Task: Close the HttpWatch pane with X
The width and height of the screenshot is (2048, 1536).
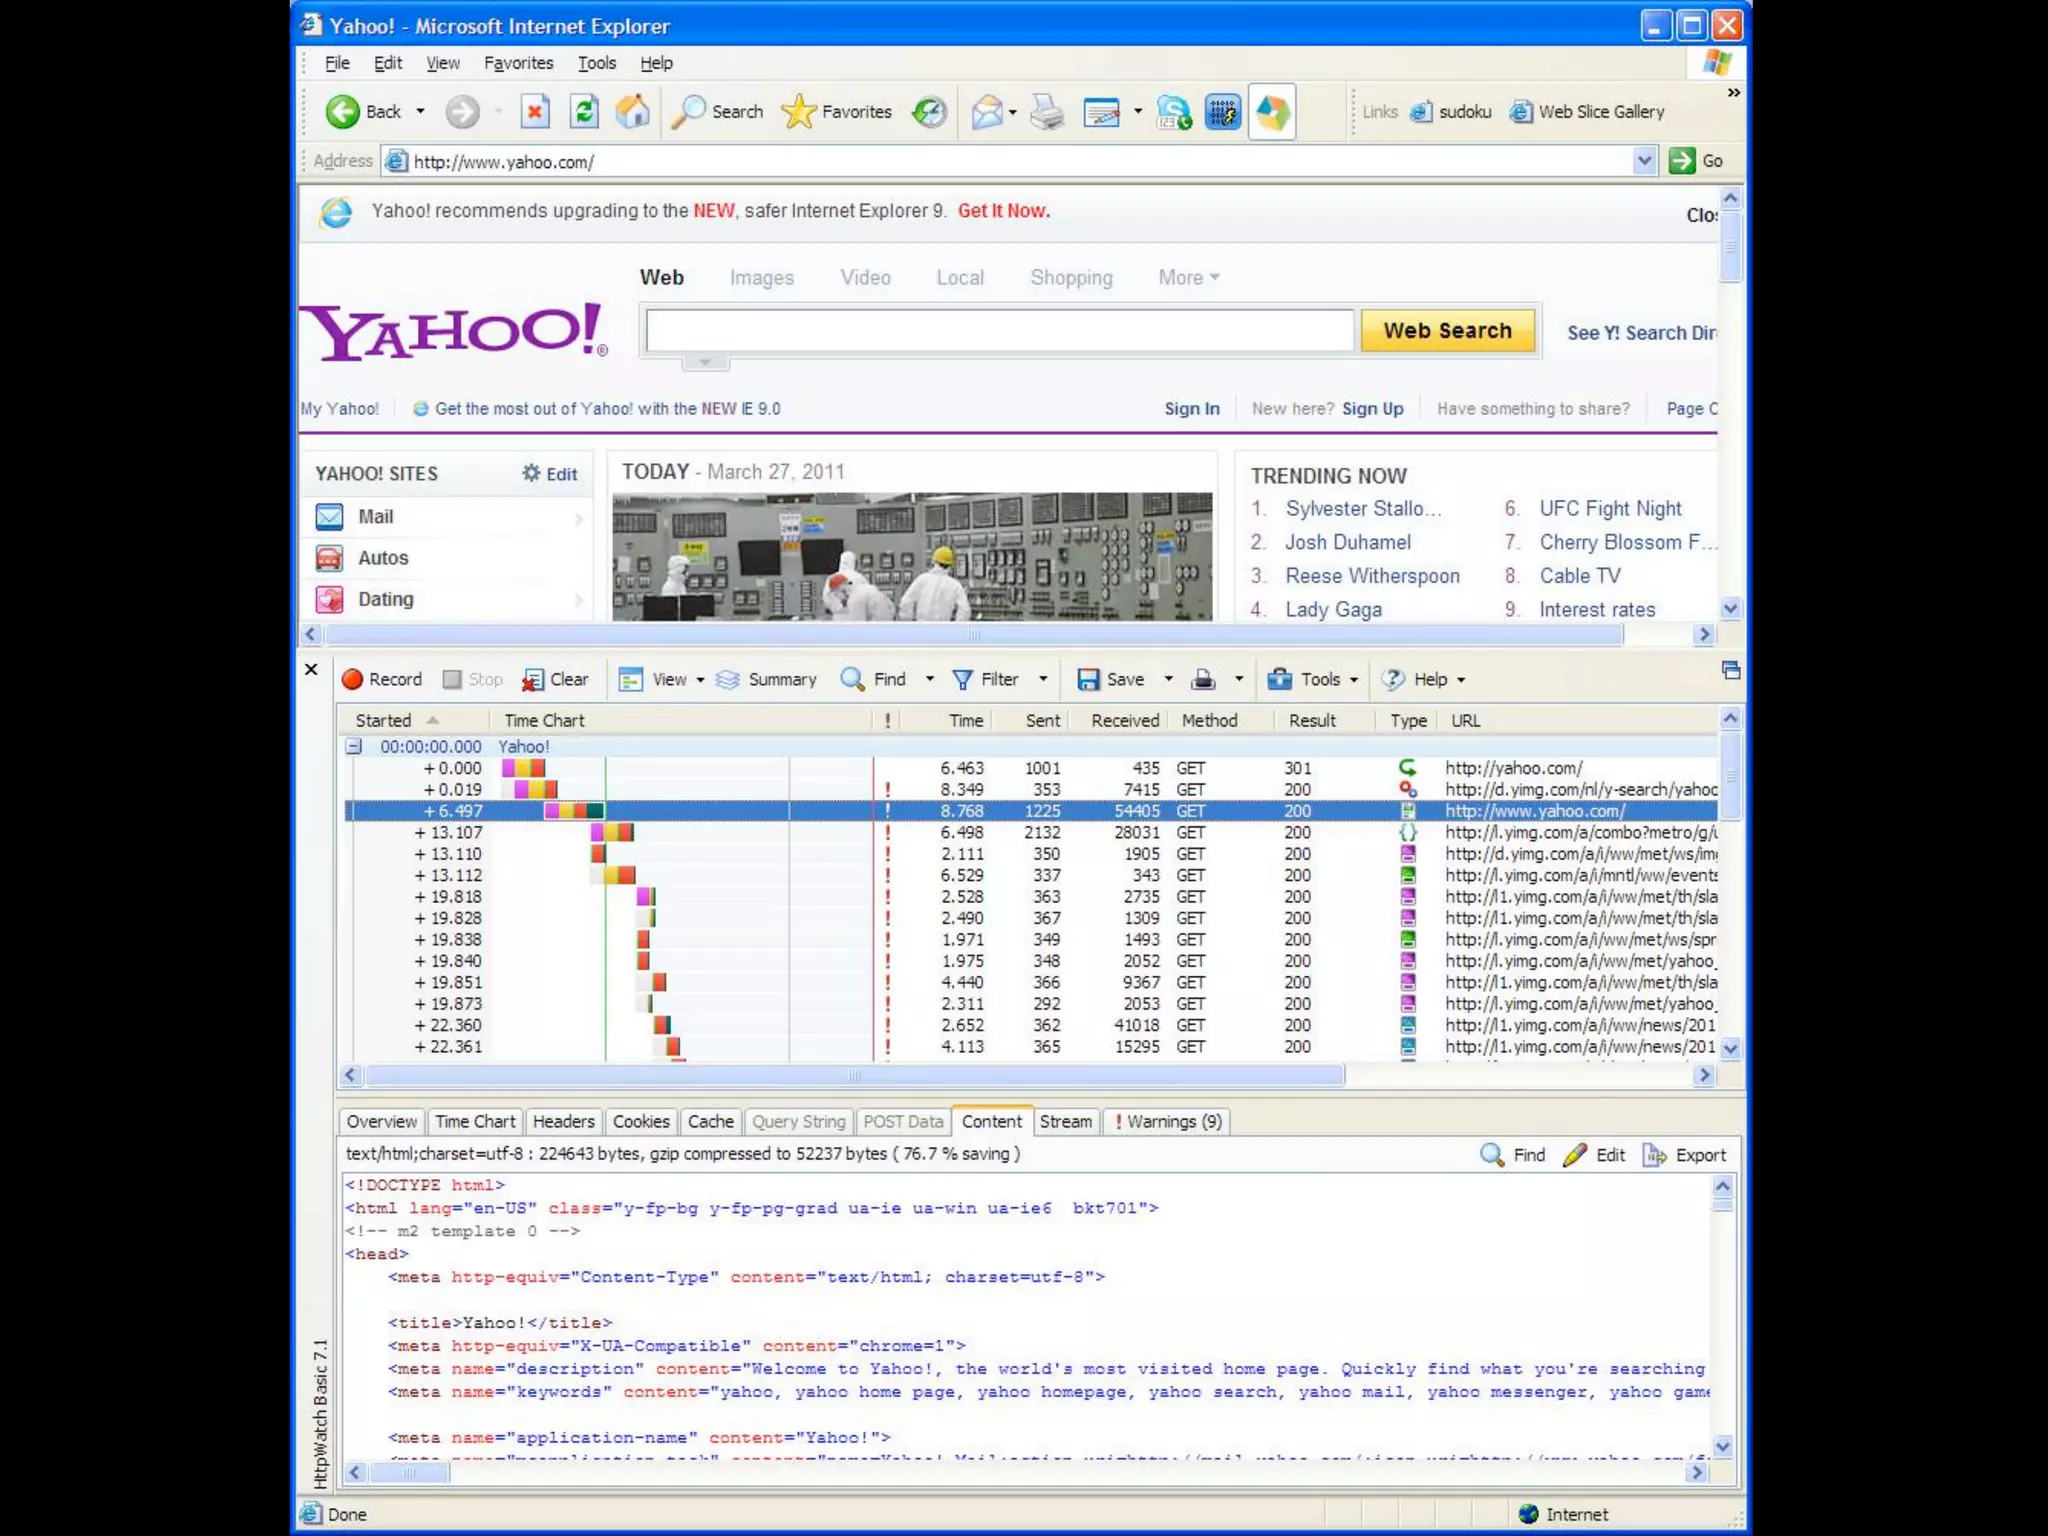Action: coord(311,669)
